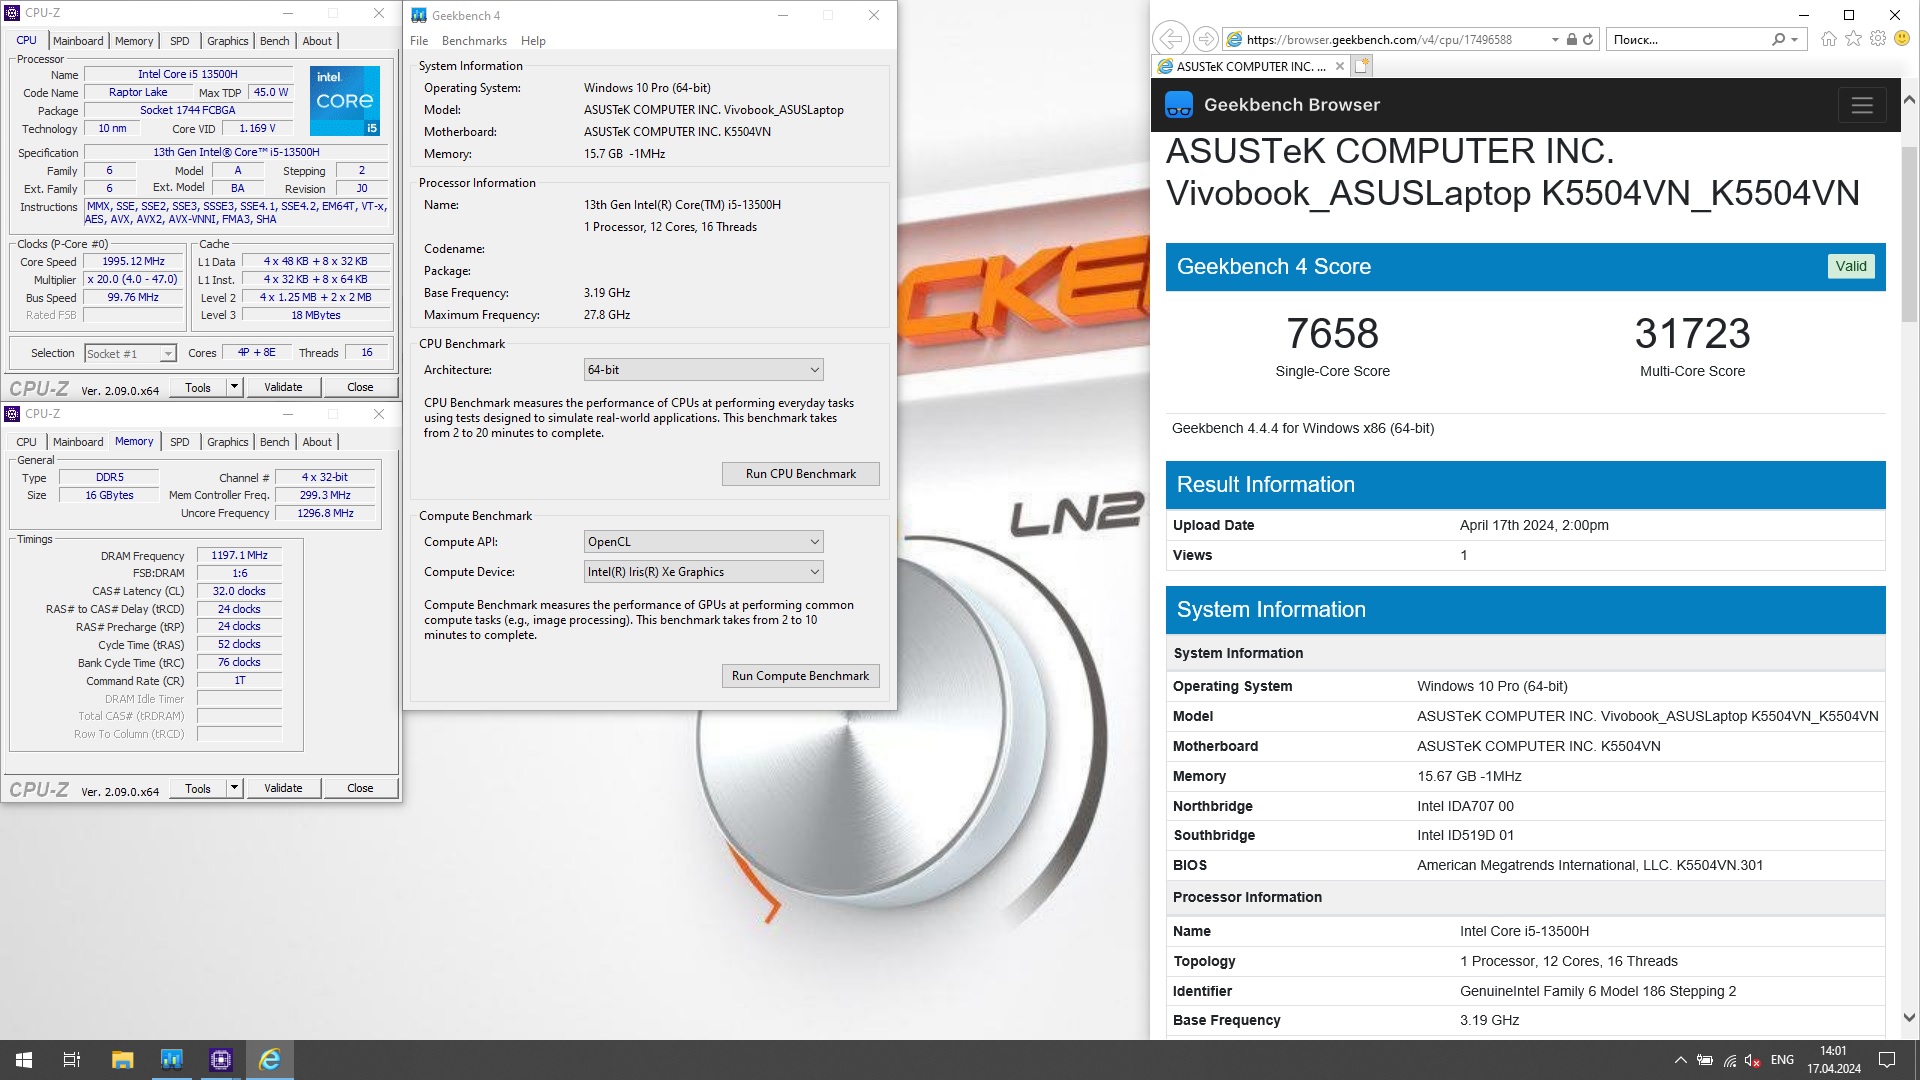
Task: Click the Поиск search input field
Action: (x=1688, y=40)
